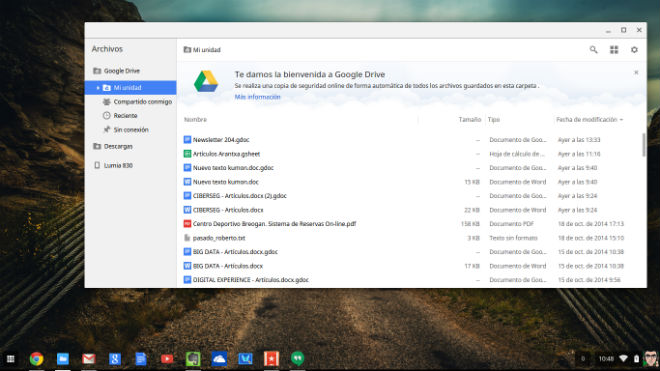Open the Files settings gear menu

(634, 50)
